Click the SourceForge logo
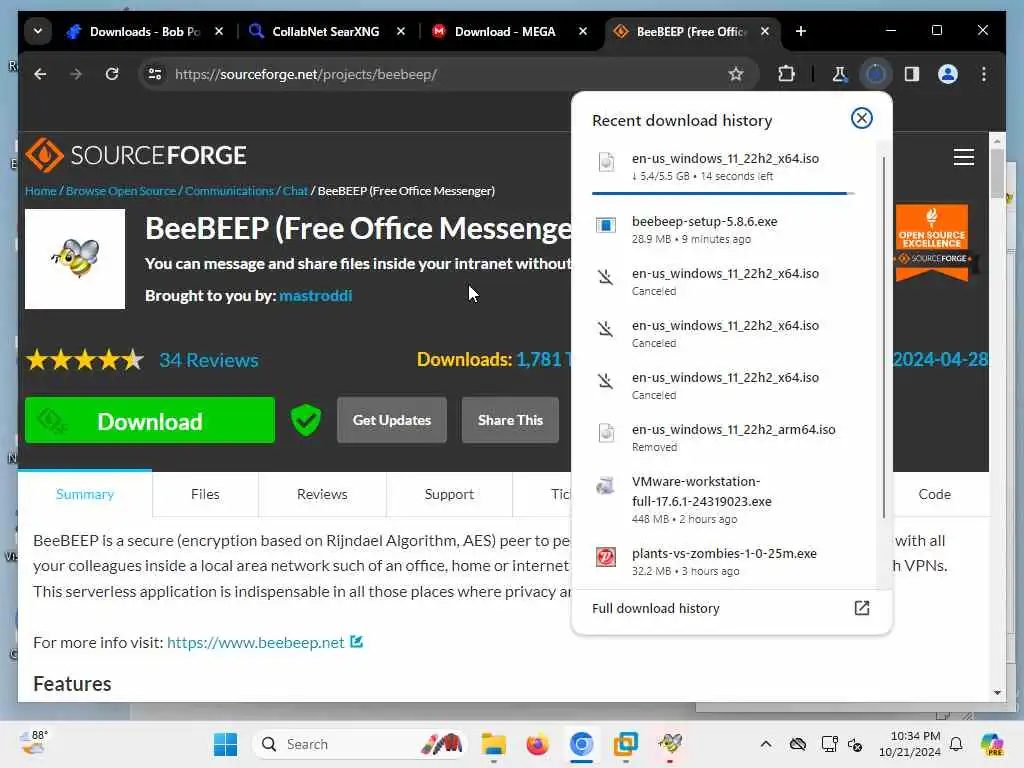This screenshot has height=768, width=1024. coord(135,155)
